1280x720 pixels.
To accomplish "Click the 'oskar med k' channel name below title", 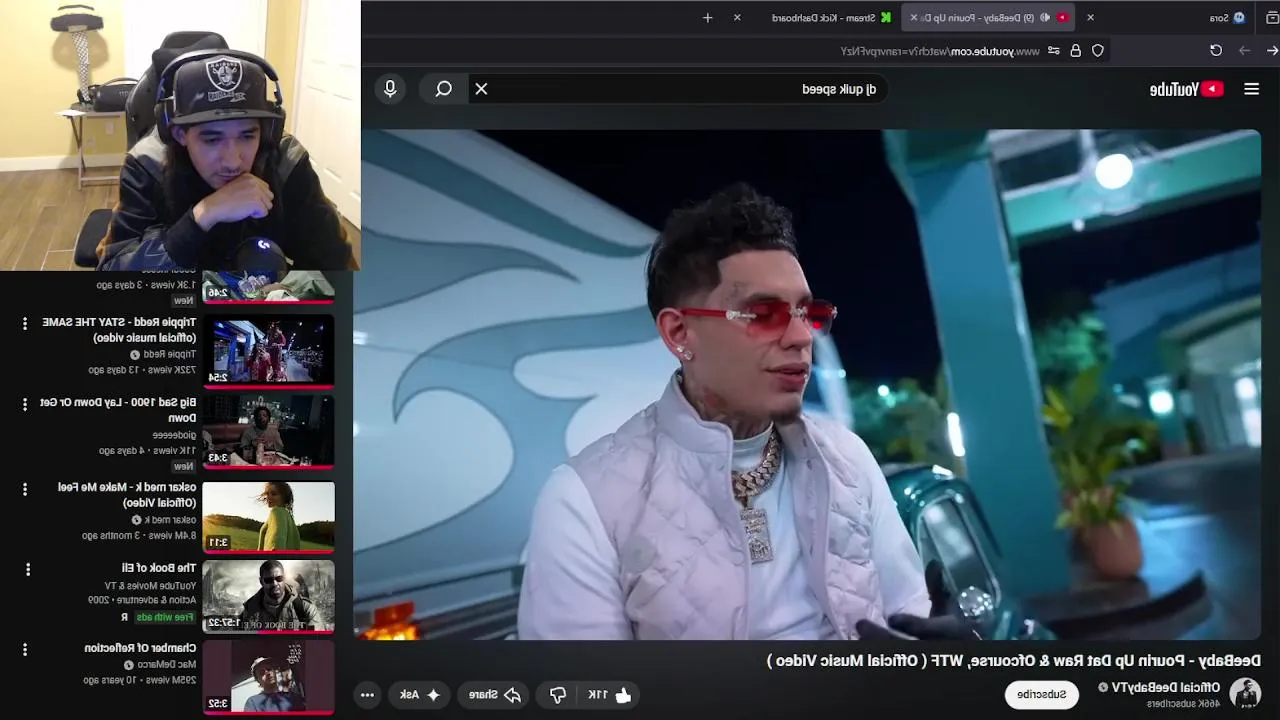I will [170, 519].
